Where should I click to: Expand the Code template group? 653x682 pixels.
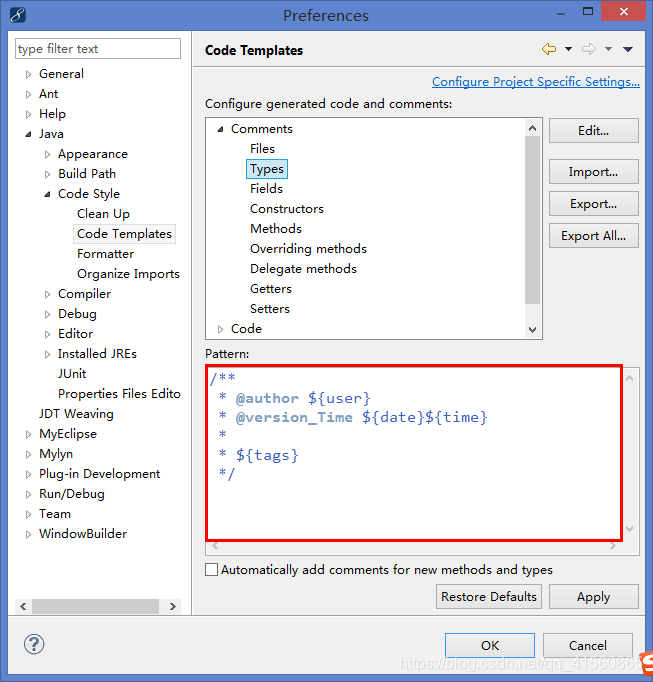[x=221, y=329]
